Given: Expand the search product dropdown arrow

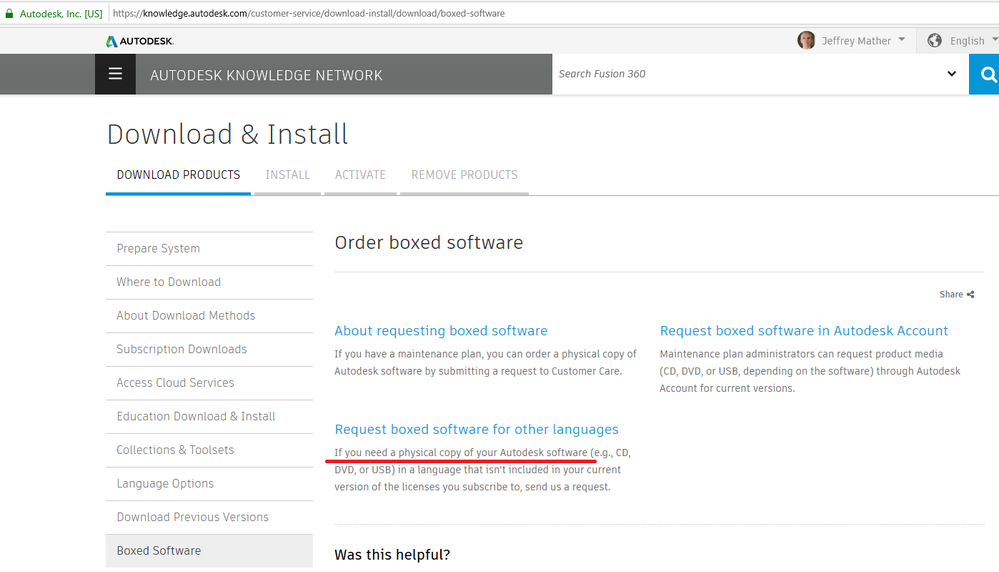Looking at the screenshot, I should tap(951, 74).
